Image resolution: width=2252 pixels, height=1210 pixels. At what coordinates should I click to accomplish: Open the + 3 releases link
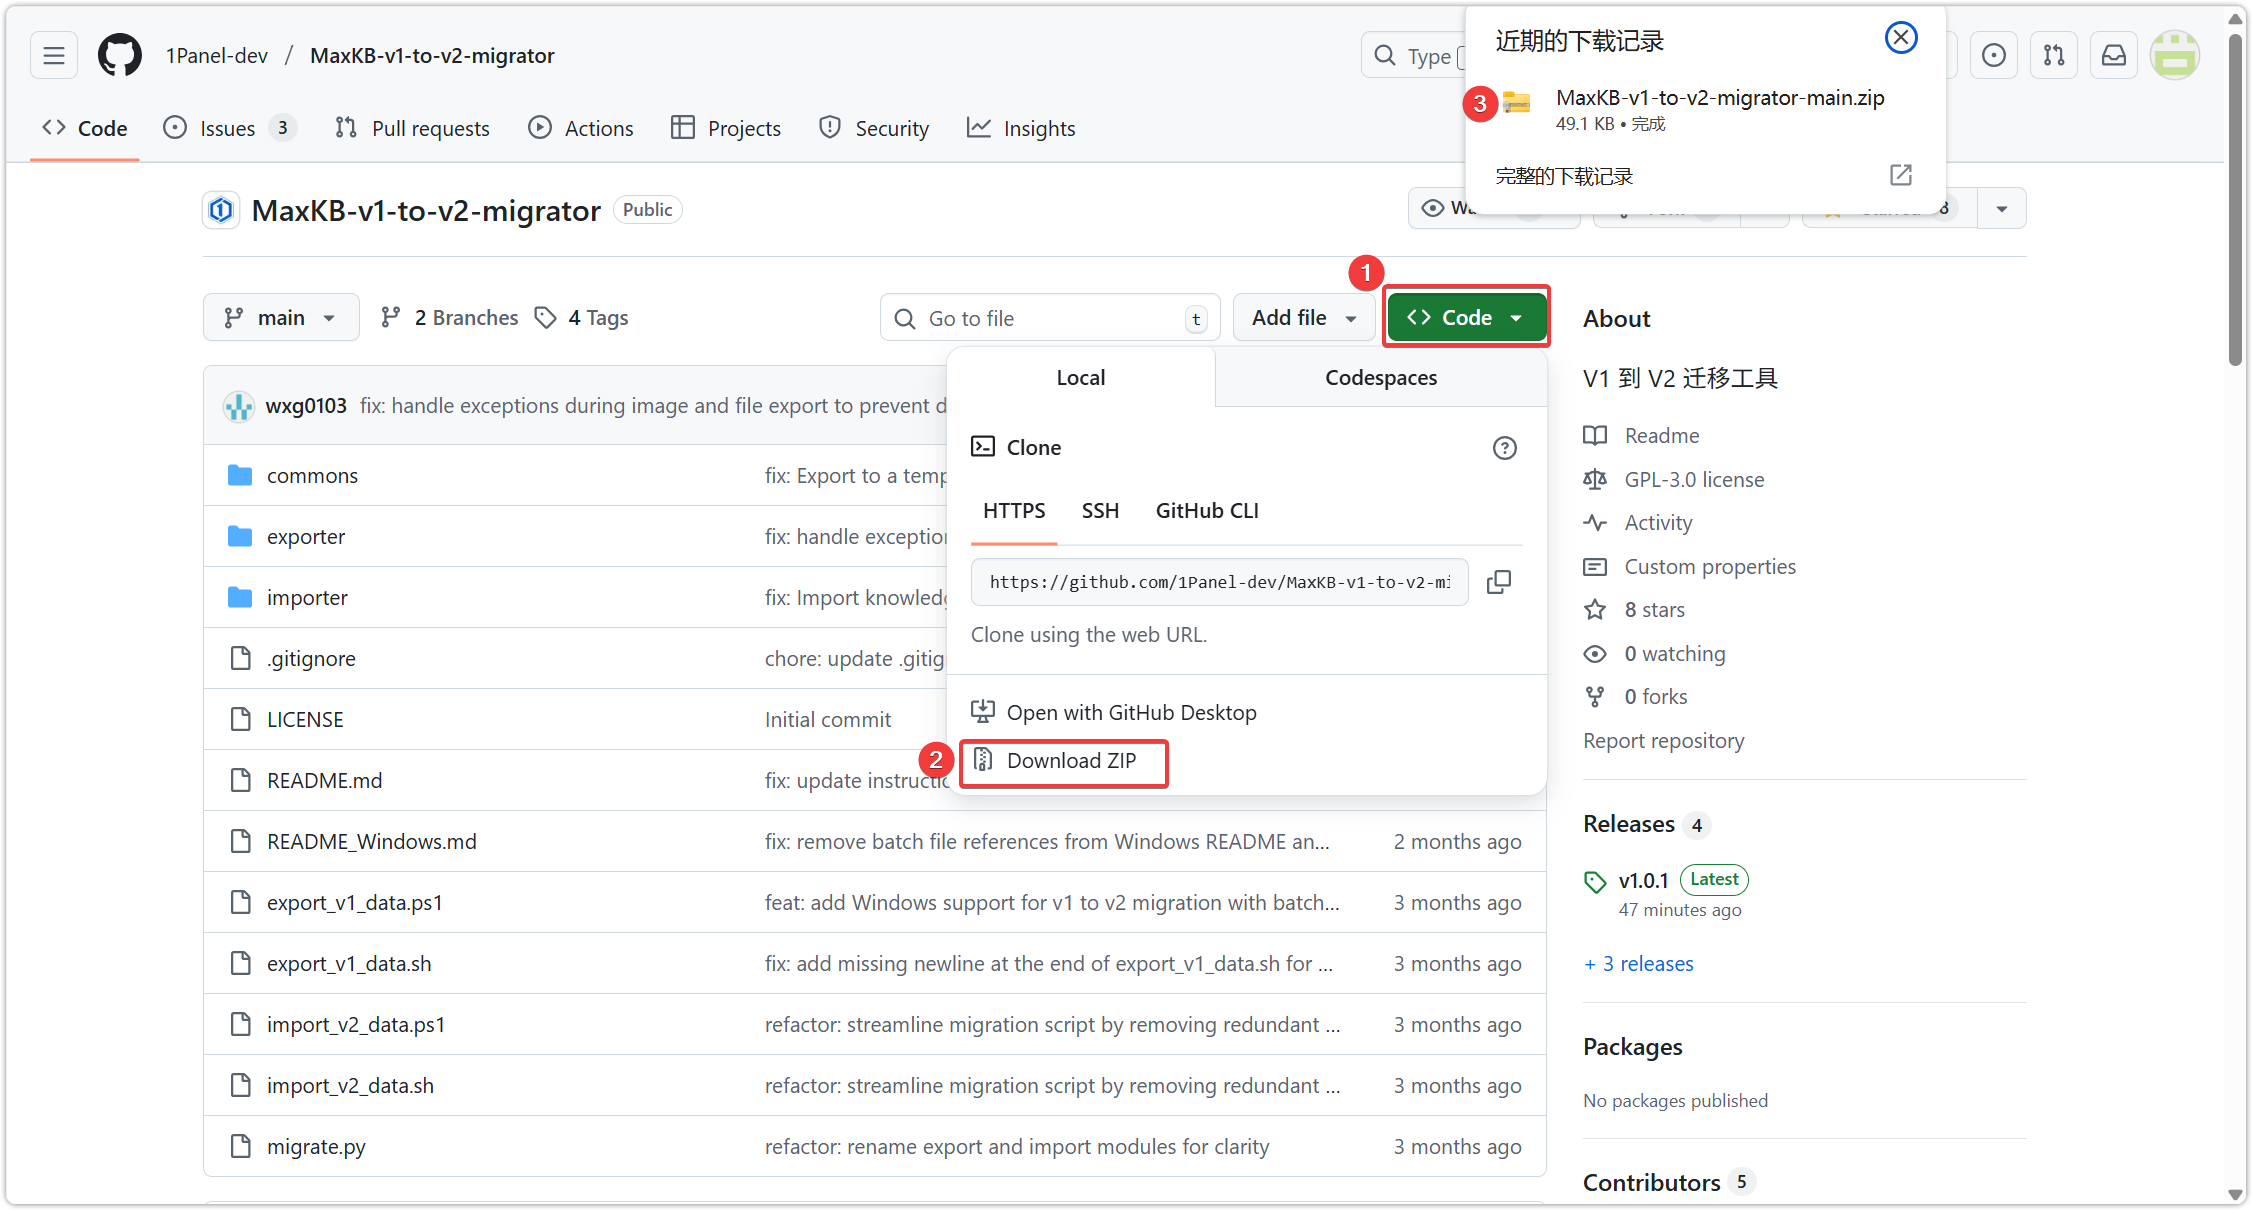coord(1640,964)
